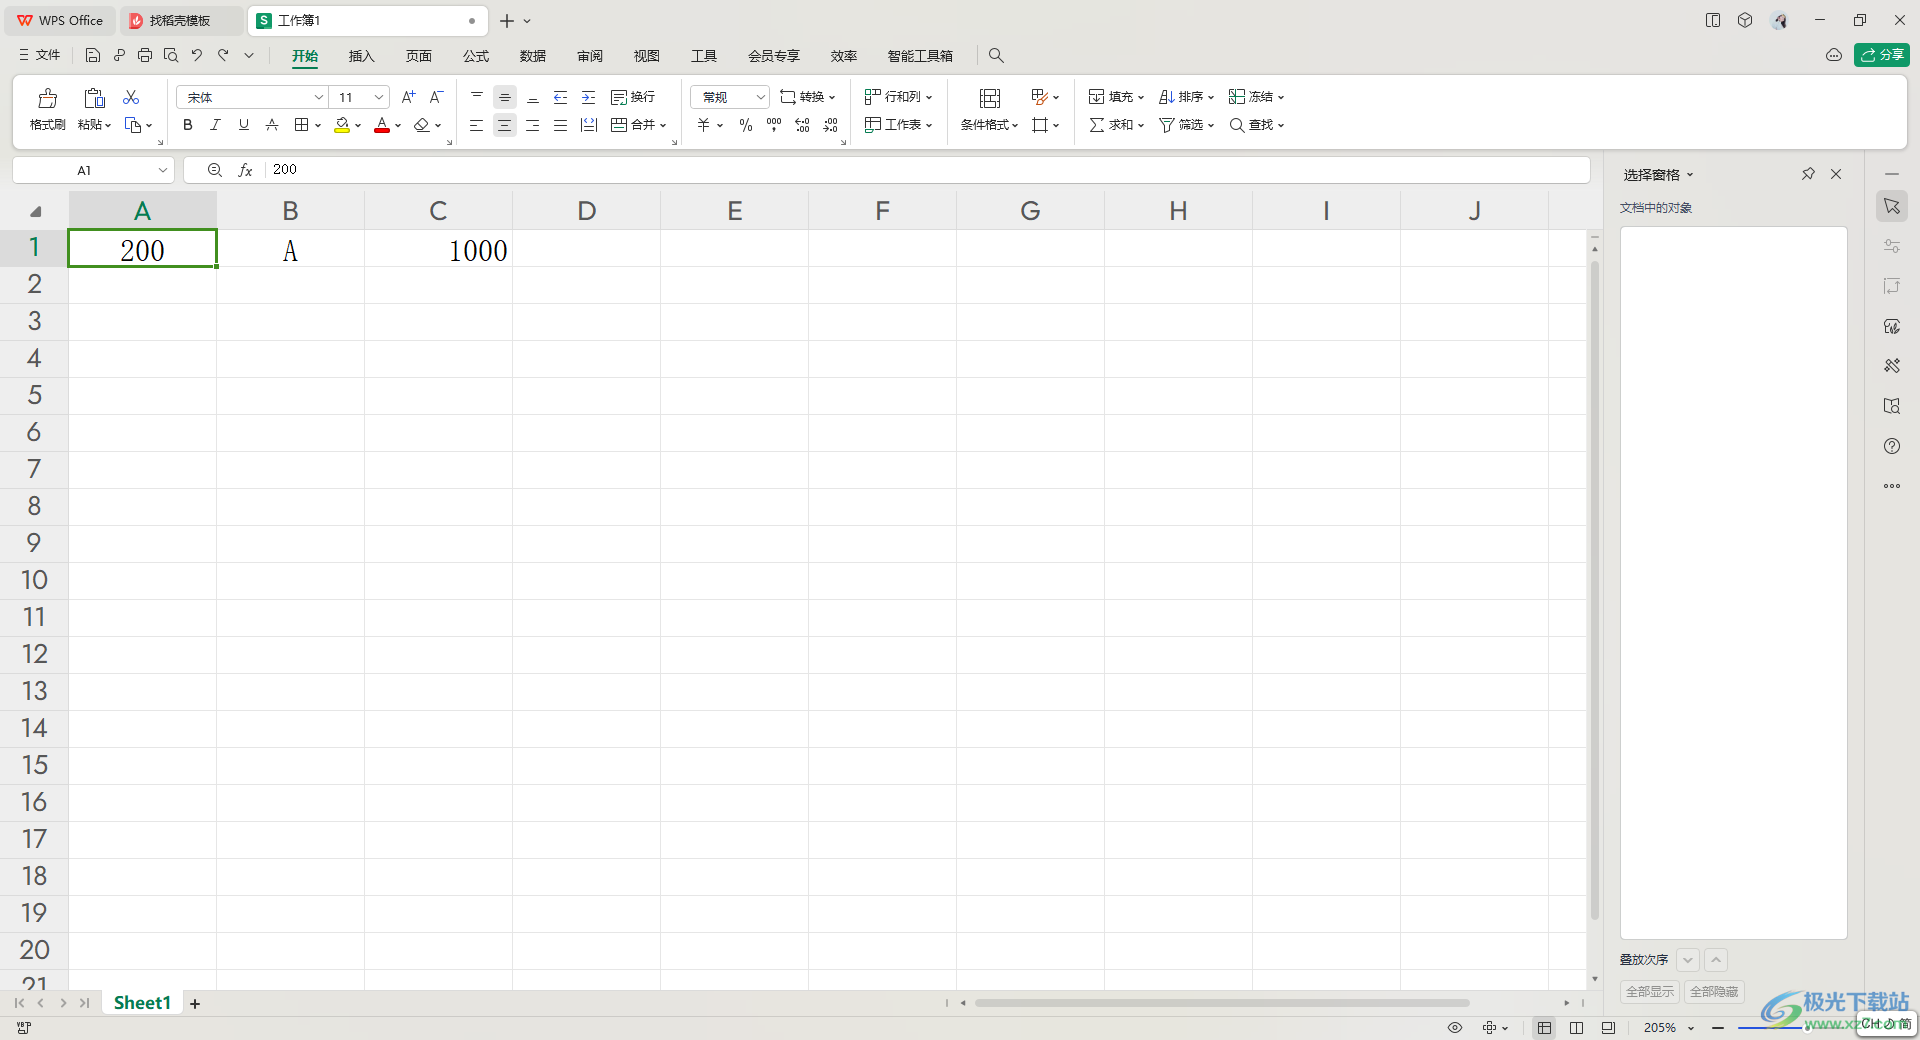
Task: Open the help question mark in right sidebar
Action: [1892, 446]
